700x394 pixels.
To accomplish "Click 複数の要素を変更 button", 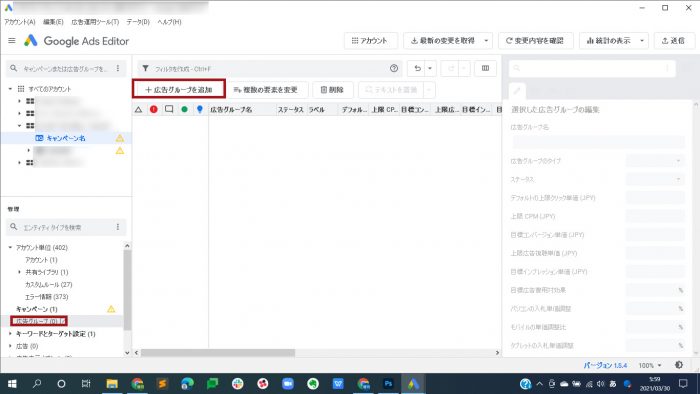I will pos(266,90).
